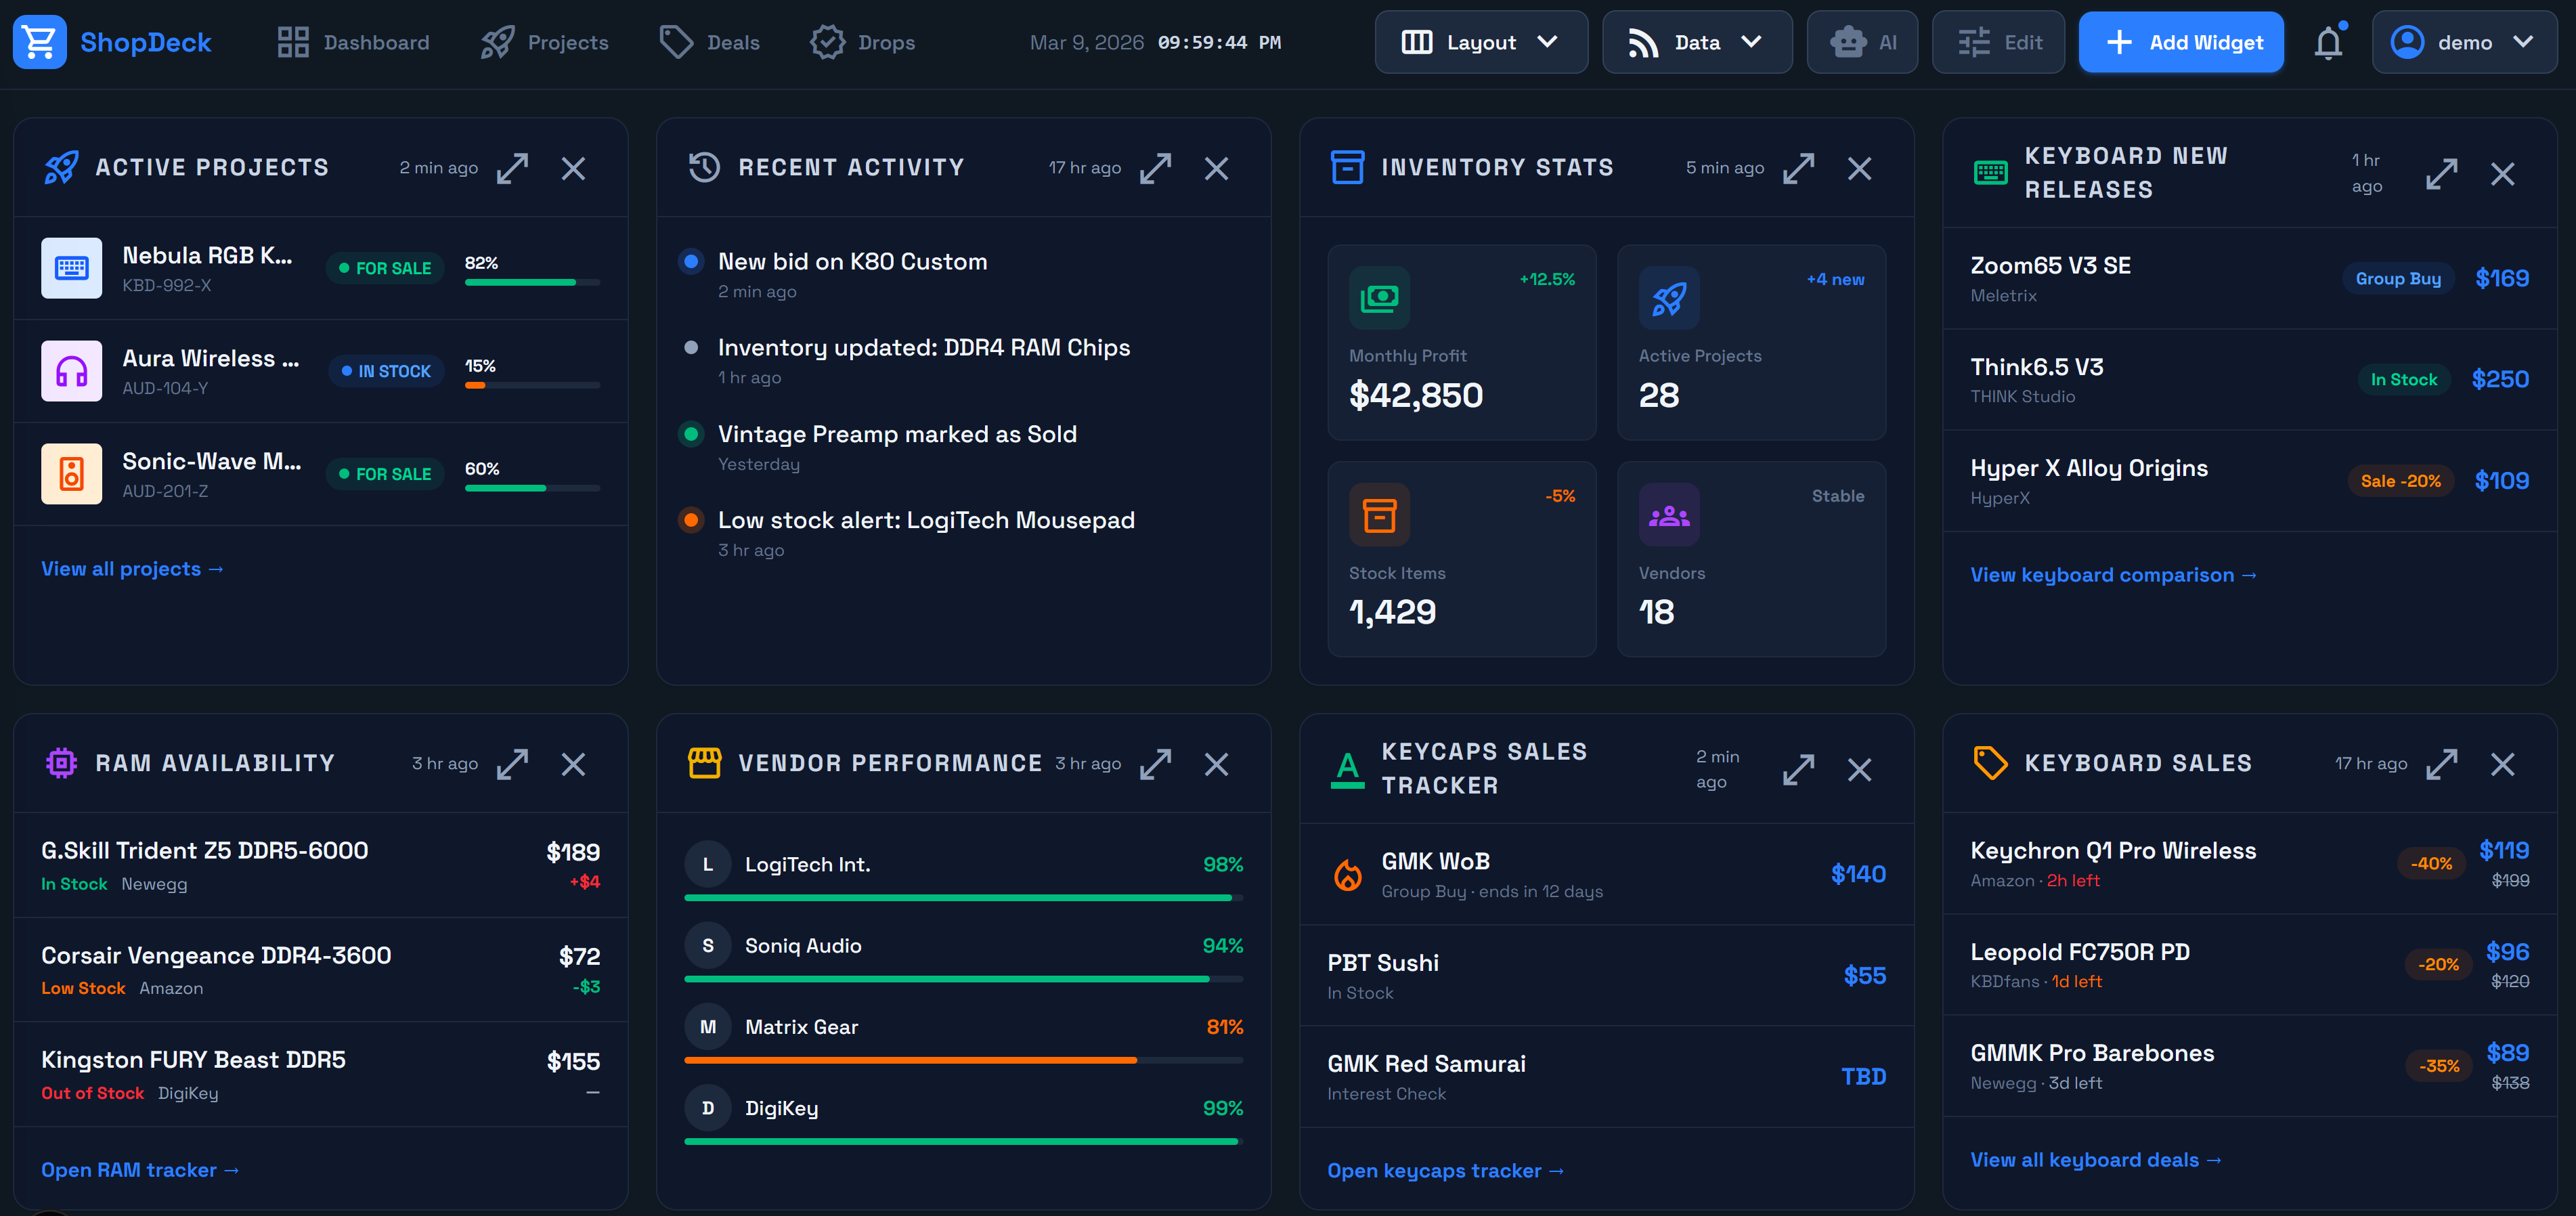Expand the Active Projects widget

pos(512,168)
